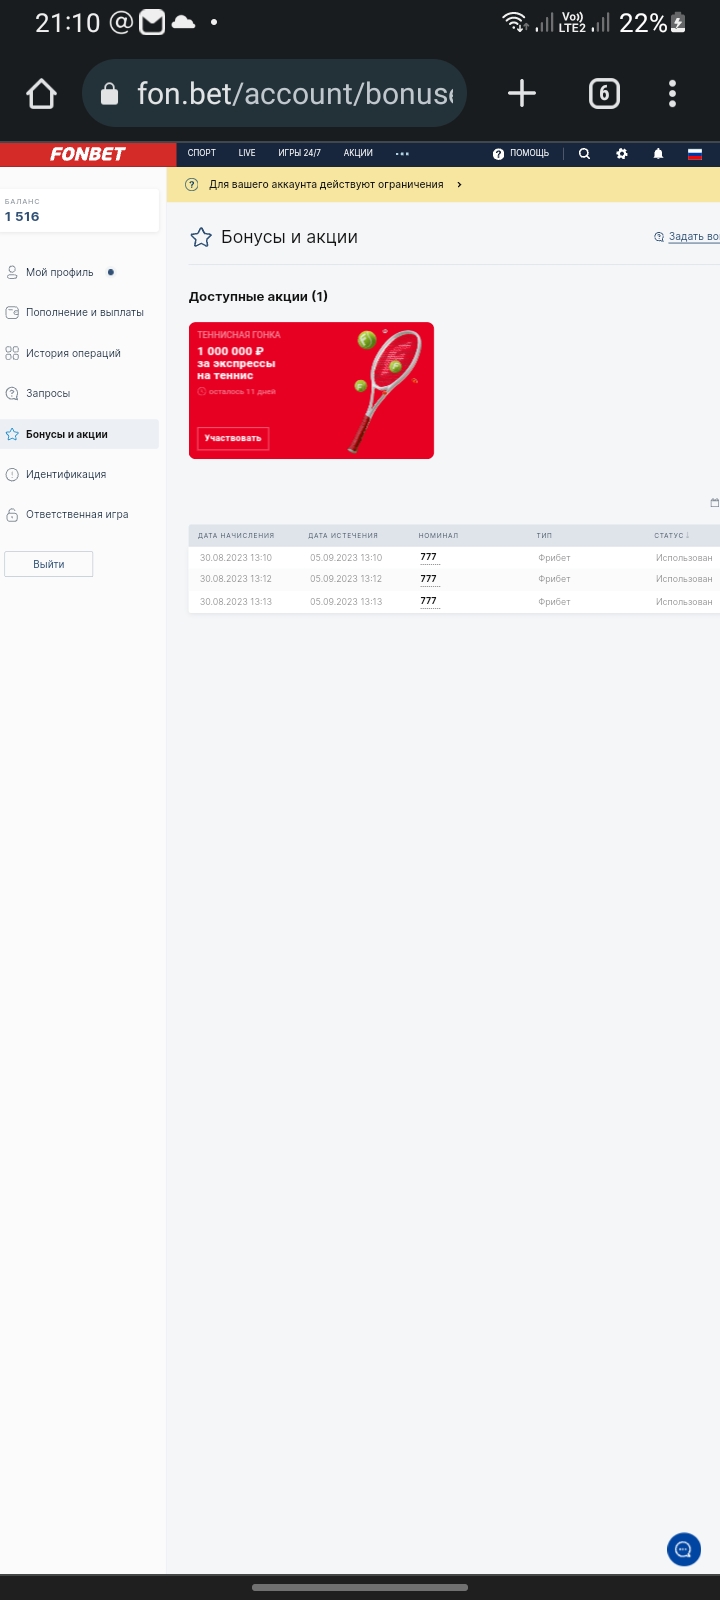Click the search magnifier icon
This screenshot has height=1600, width=720.
(584, 154)
